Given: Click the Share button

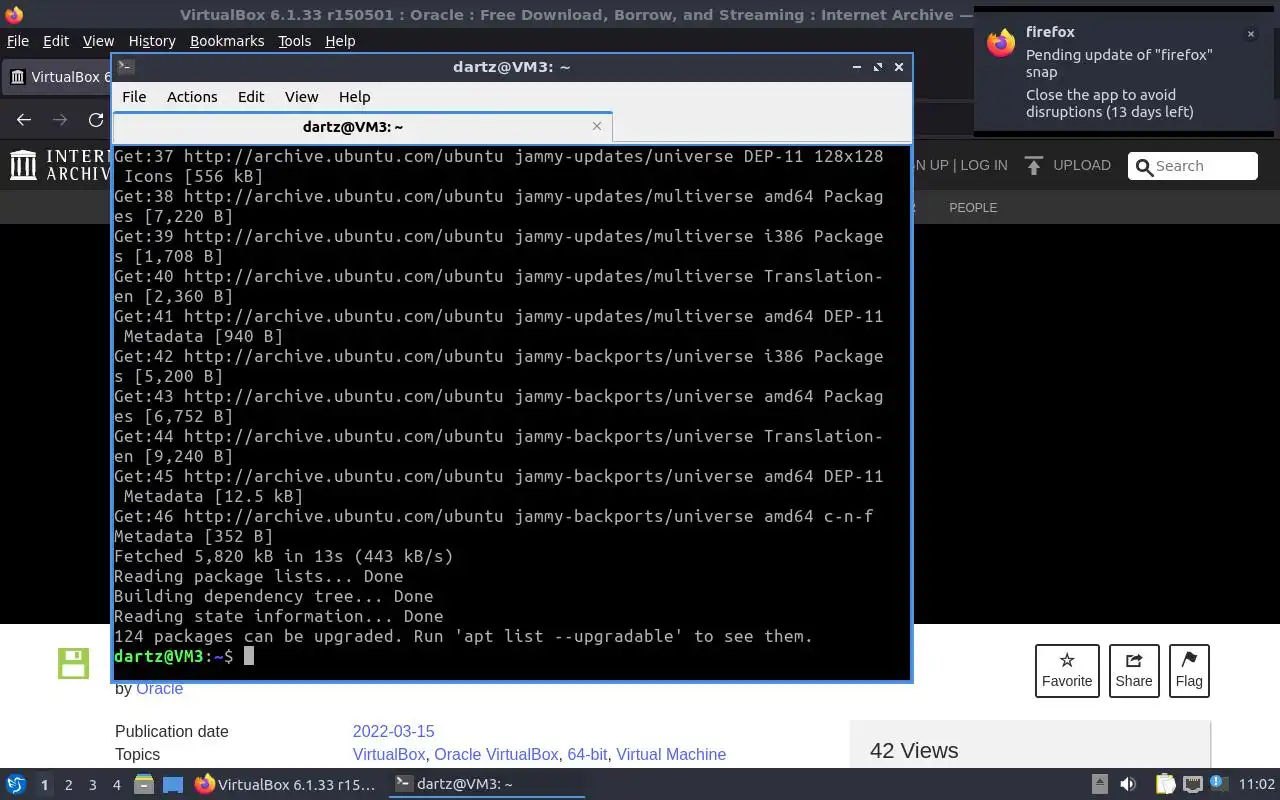Looking at the screenshot, I should coord(1134,671).
